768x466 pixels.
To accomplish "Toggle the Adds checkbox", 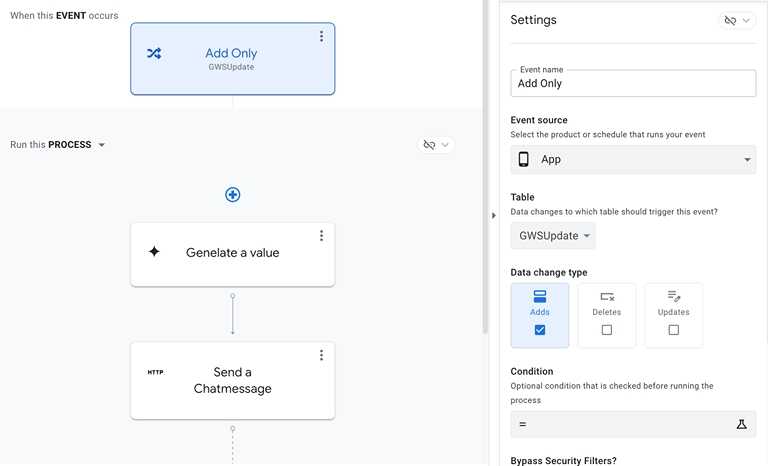I will 540,330.
